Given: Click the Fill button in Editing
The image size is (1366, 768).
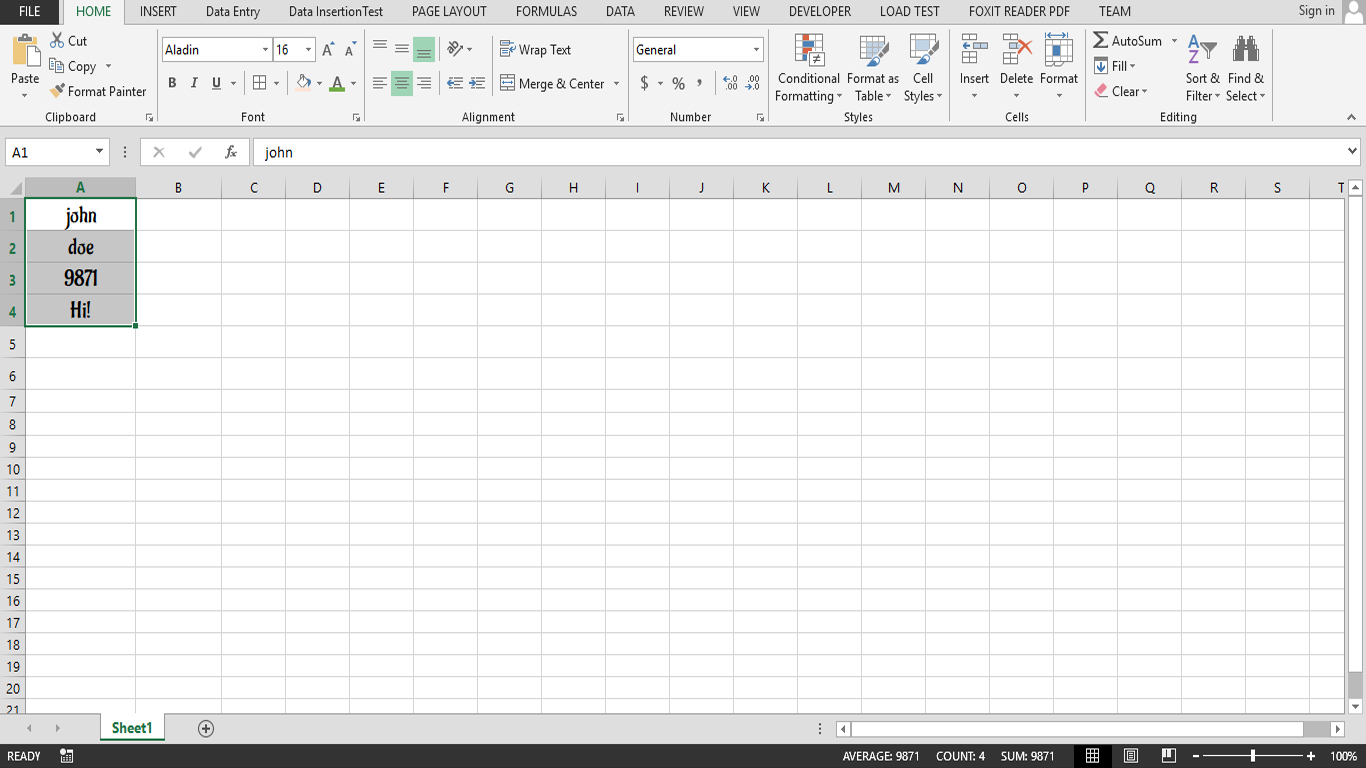Looking at the screenshot, I should (x=1115, y=66).
